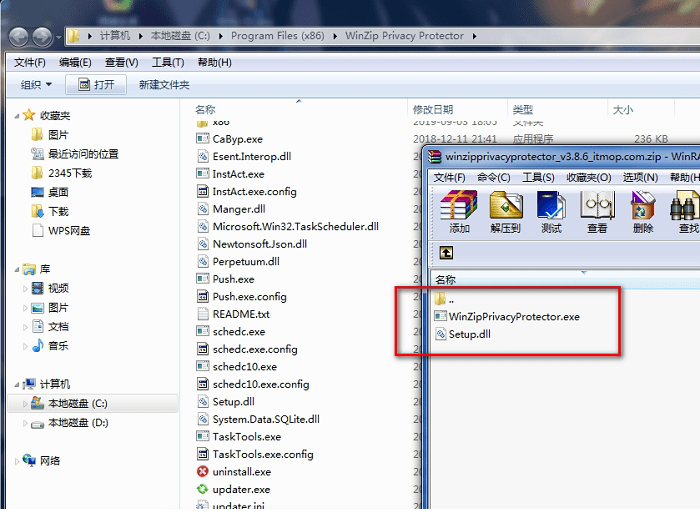
Task: Collapse the Libraries (库) tree node
Action: 17,270
